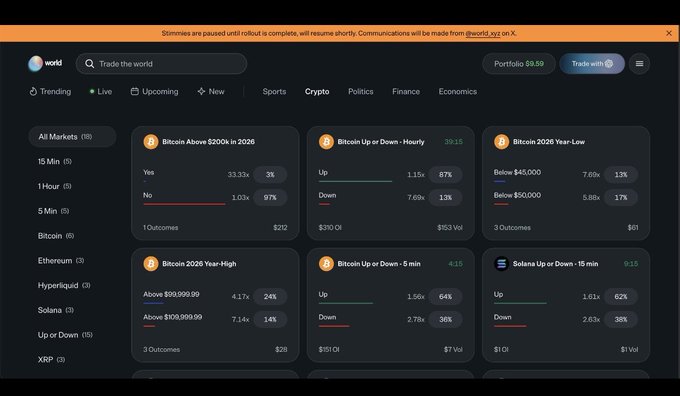Click 97% No button on Bitcoin Above $200k
The image size is (680, 396).
(270, 197)
